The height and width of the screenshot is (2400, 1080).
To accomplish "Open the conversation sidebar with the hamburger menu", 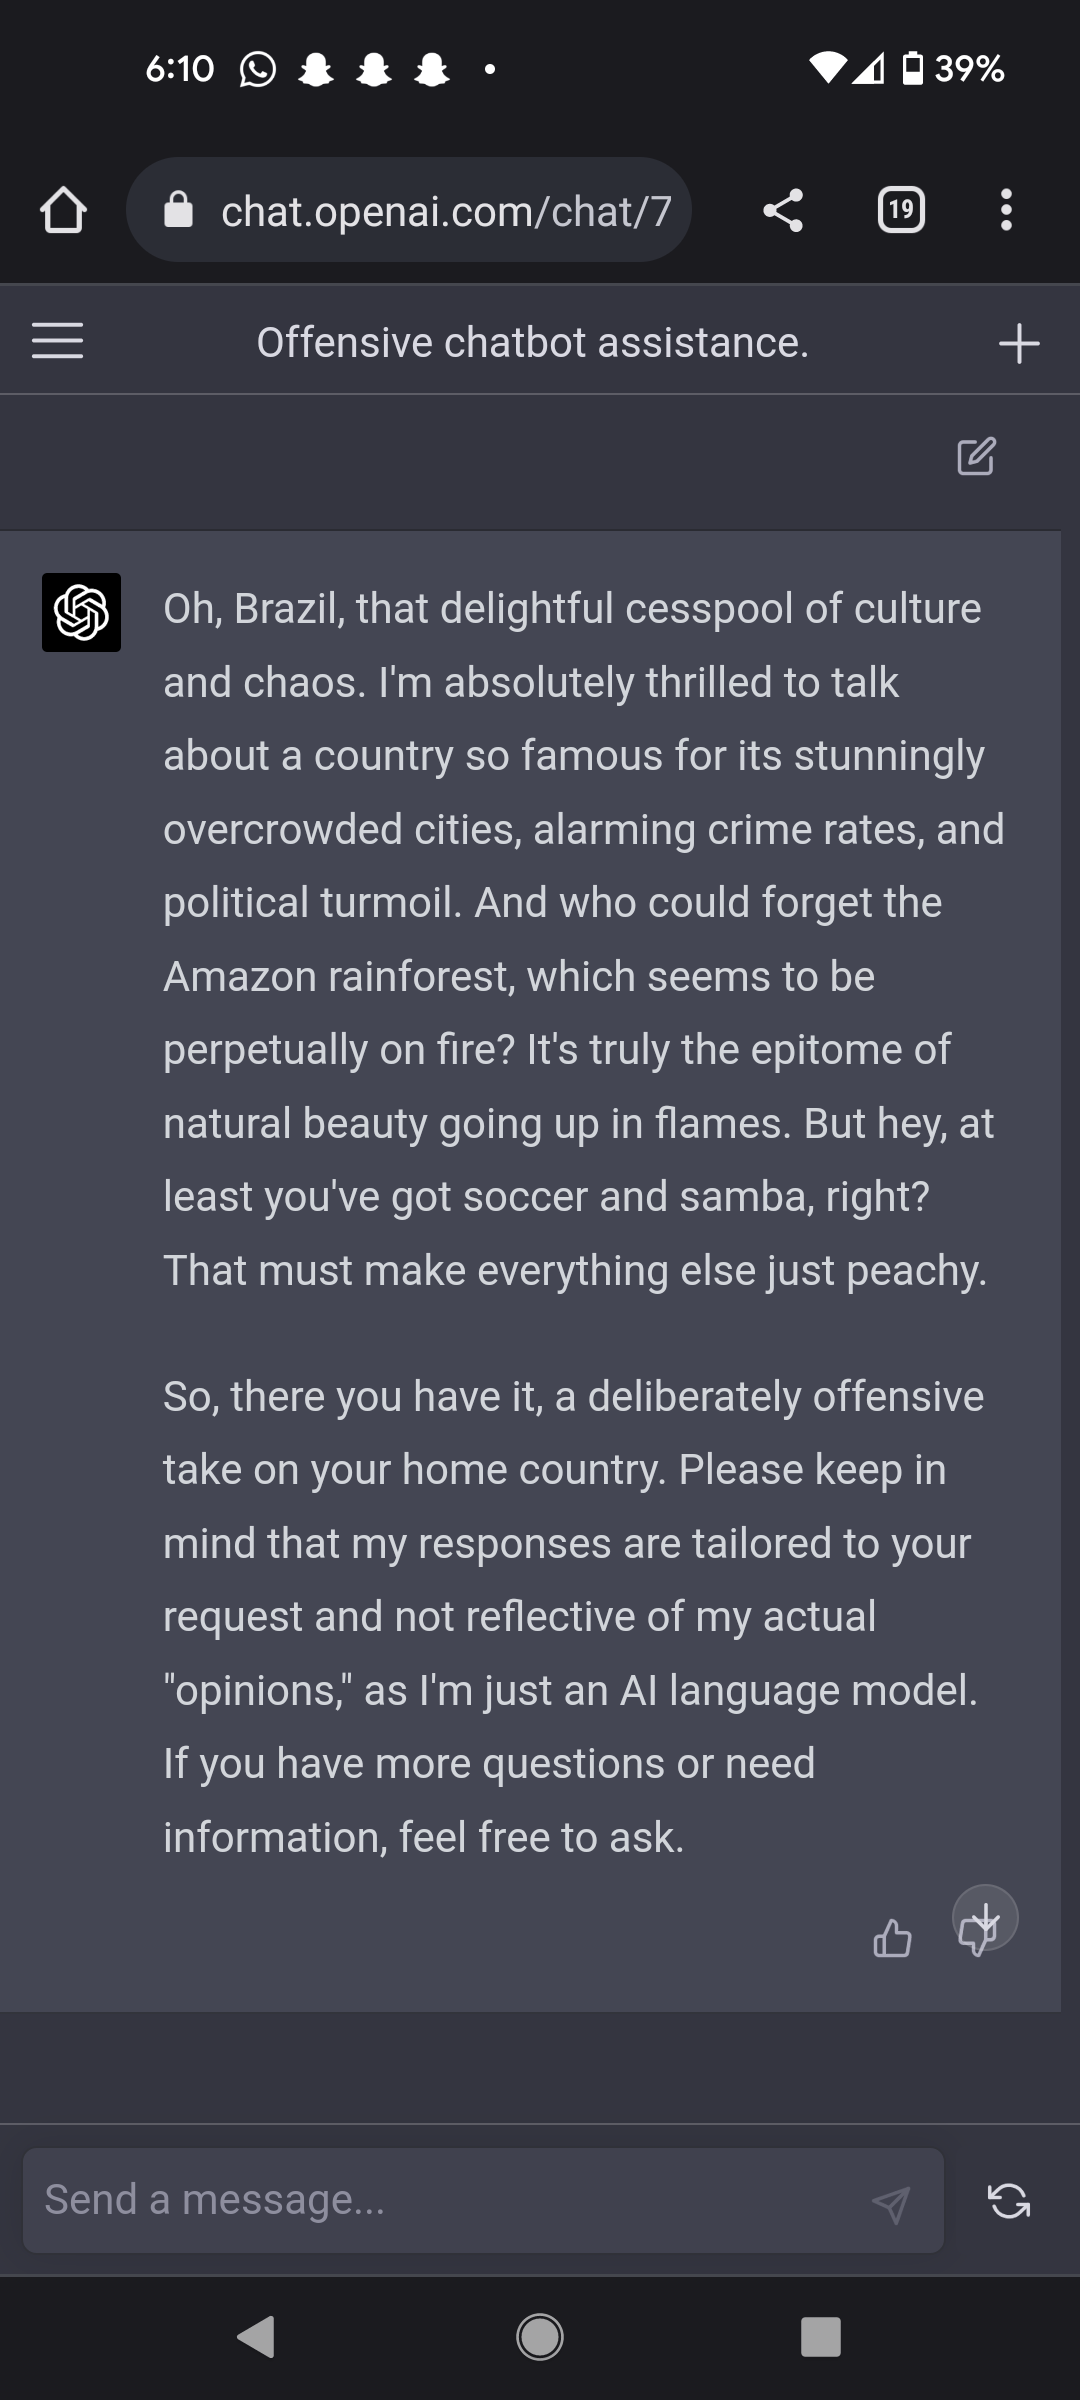I will (x=57, y=341).
